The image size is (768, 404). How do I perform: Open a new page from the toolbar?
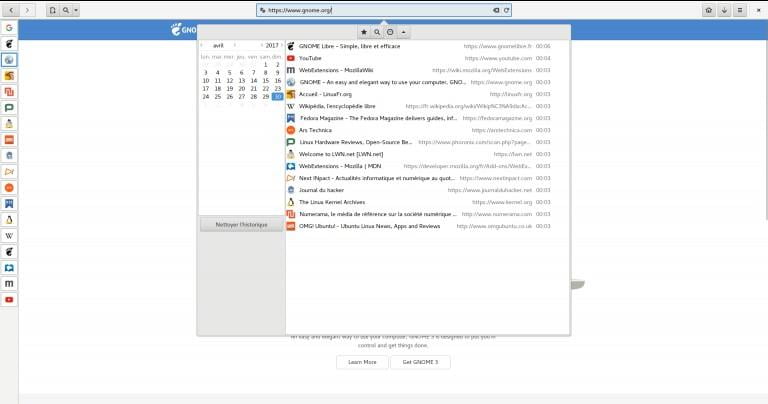(x=52, y=10)
